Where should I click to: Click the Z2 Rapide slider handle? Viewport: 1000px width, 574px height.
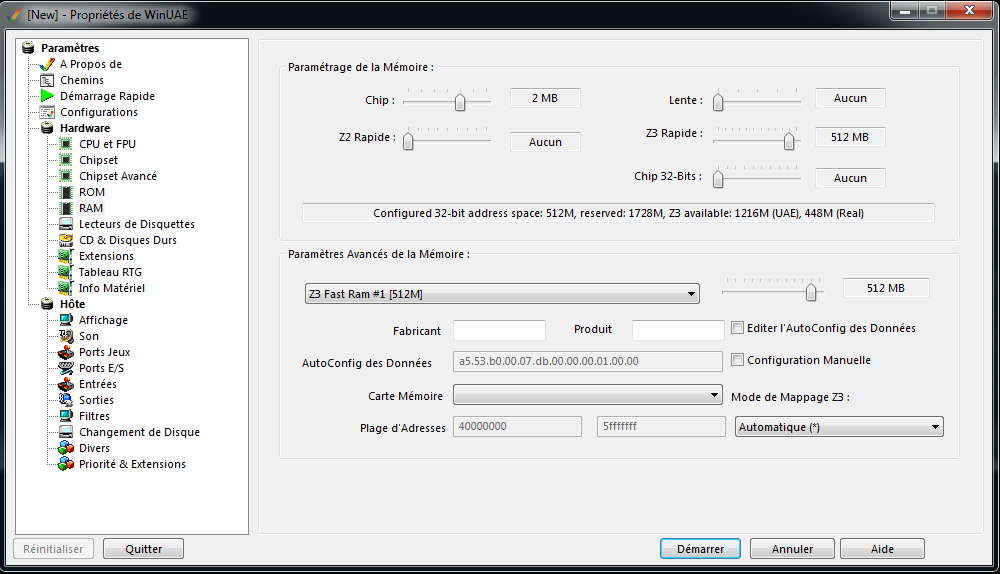(408, 140)
